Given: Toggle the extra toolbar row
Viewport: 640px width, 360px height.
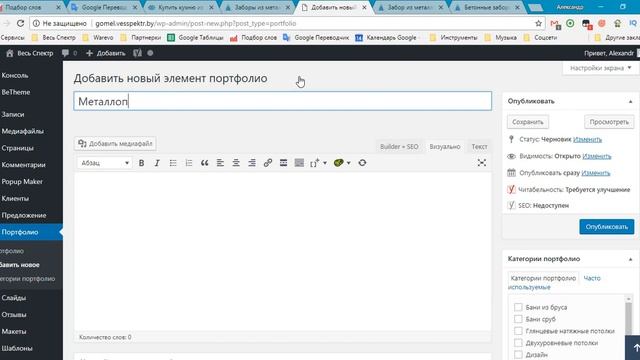Looking at the screenshot, I should [299, 163].
